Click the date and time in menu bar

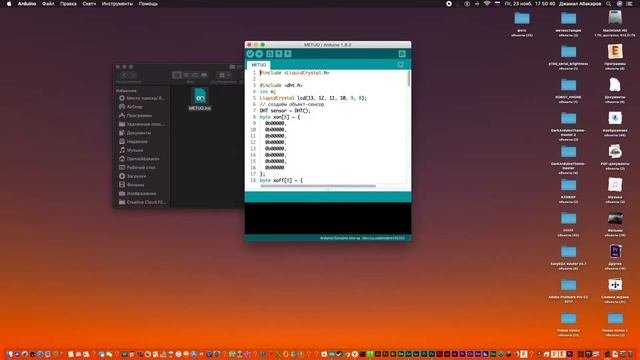click(x=530, y=4)
